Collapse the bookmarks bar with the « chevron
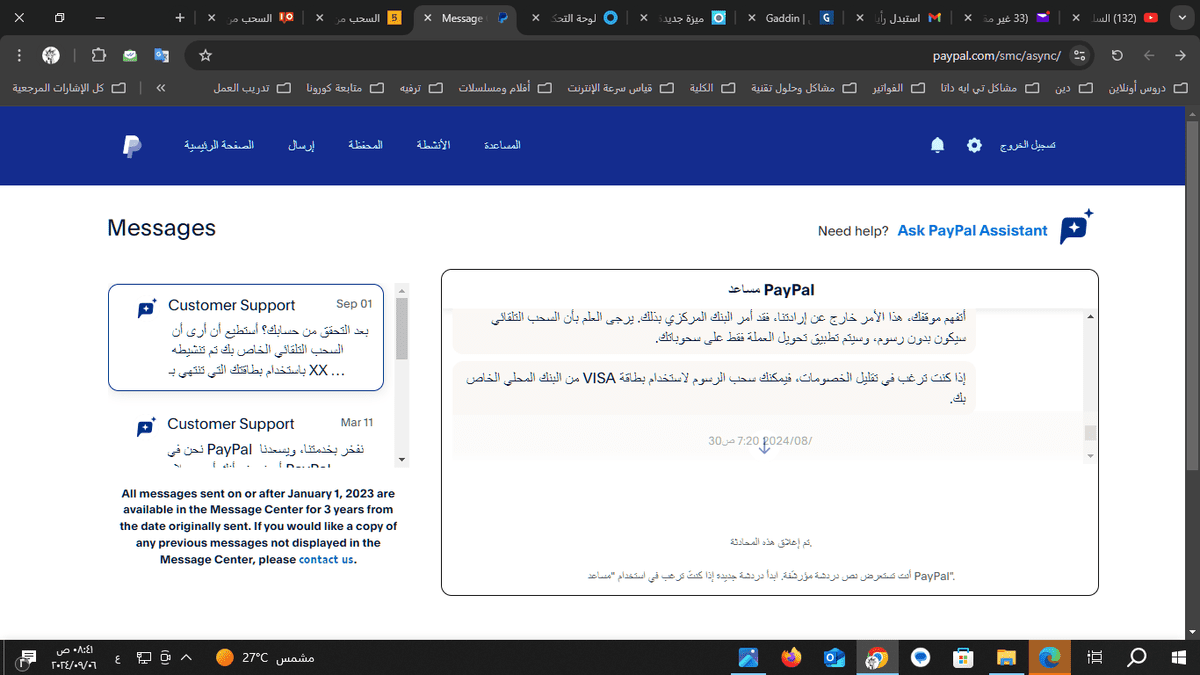 click(159, 88)
